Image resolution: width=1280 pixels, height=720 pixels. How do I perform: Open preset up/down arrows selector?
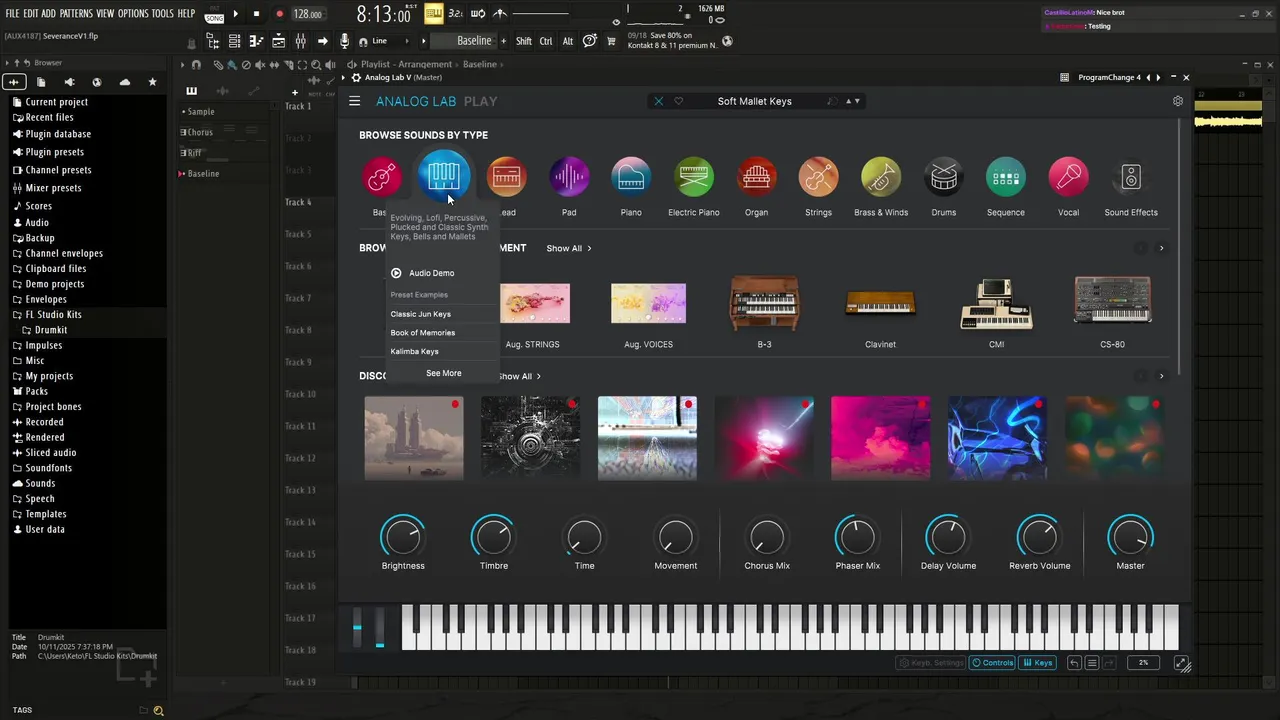point(853,101)
